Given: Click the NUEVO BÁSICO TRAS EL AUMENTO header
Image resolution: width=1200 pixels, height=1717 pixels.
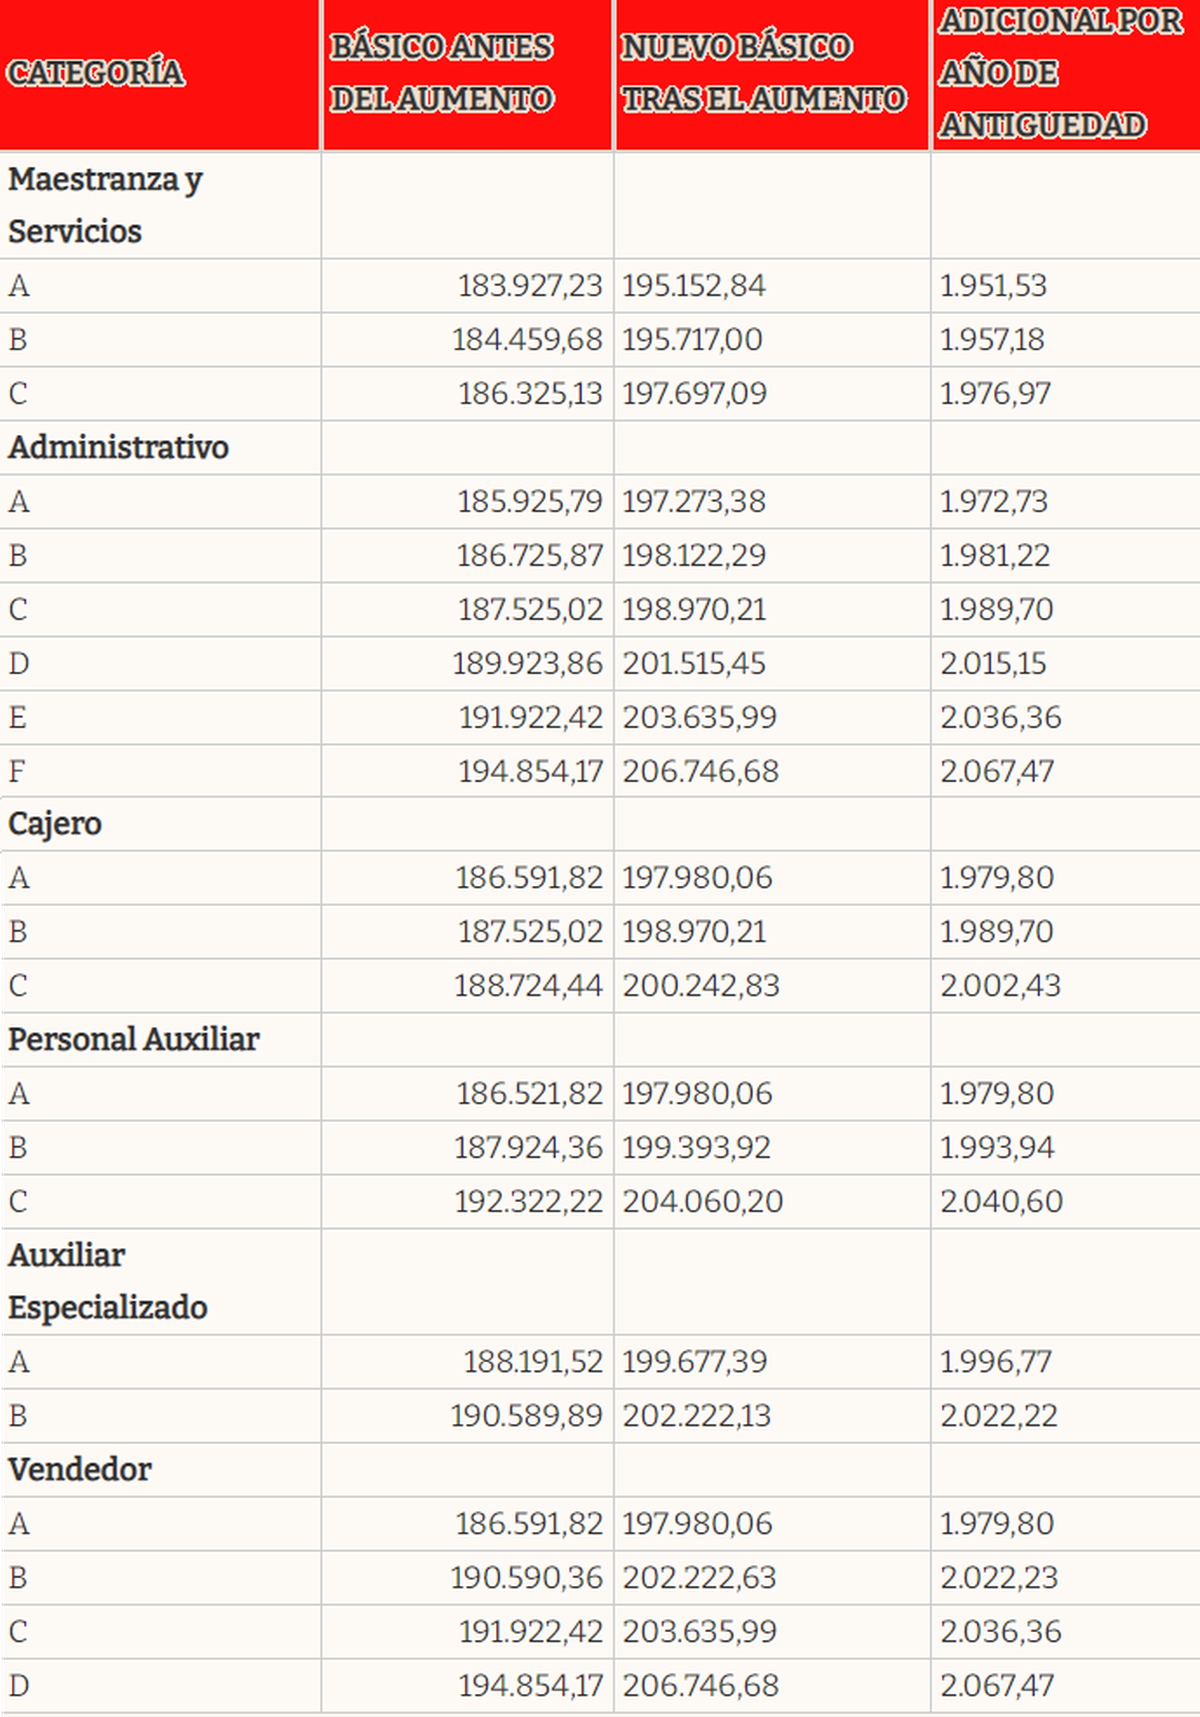Looking at the screenshot, I should (x=764, y=73).
